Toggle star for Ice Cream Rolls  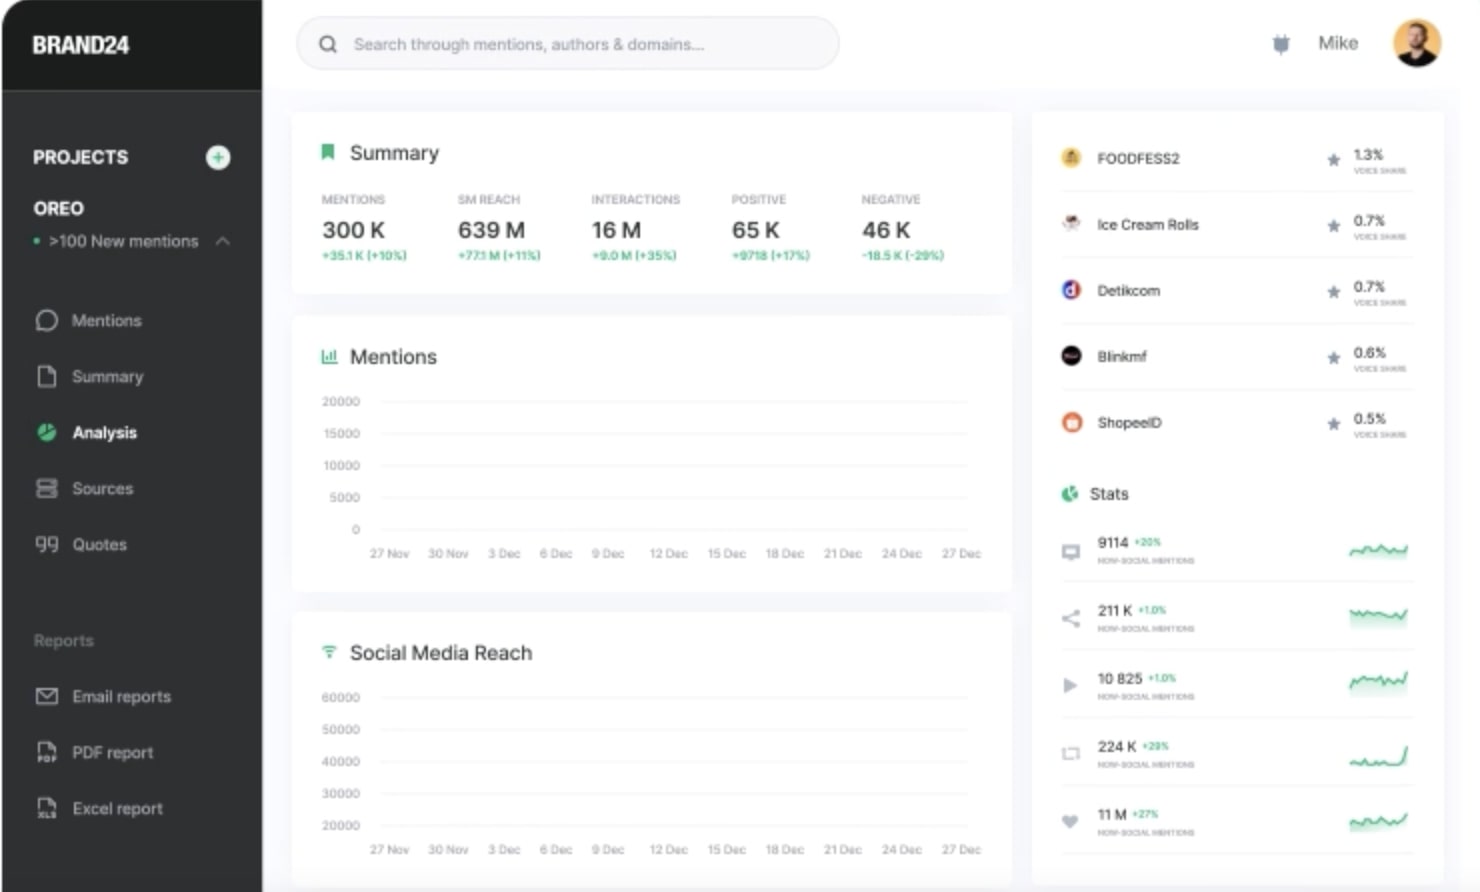click(x=1333, y=225)
